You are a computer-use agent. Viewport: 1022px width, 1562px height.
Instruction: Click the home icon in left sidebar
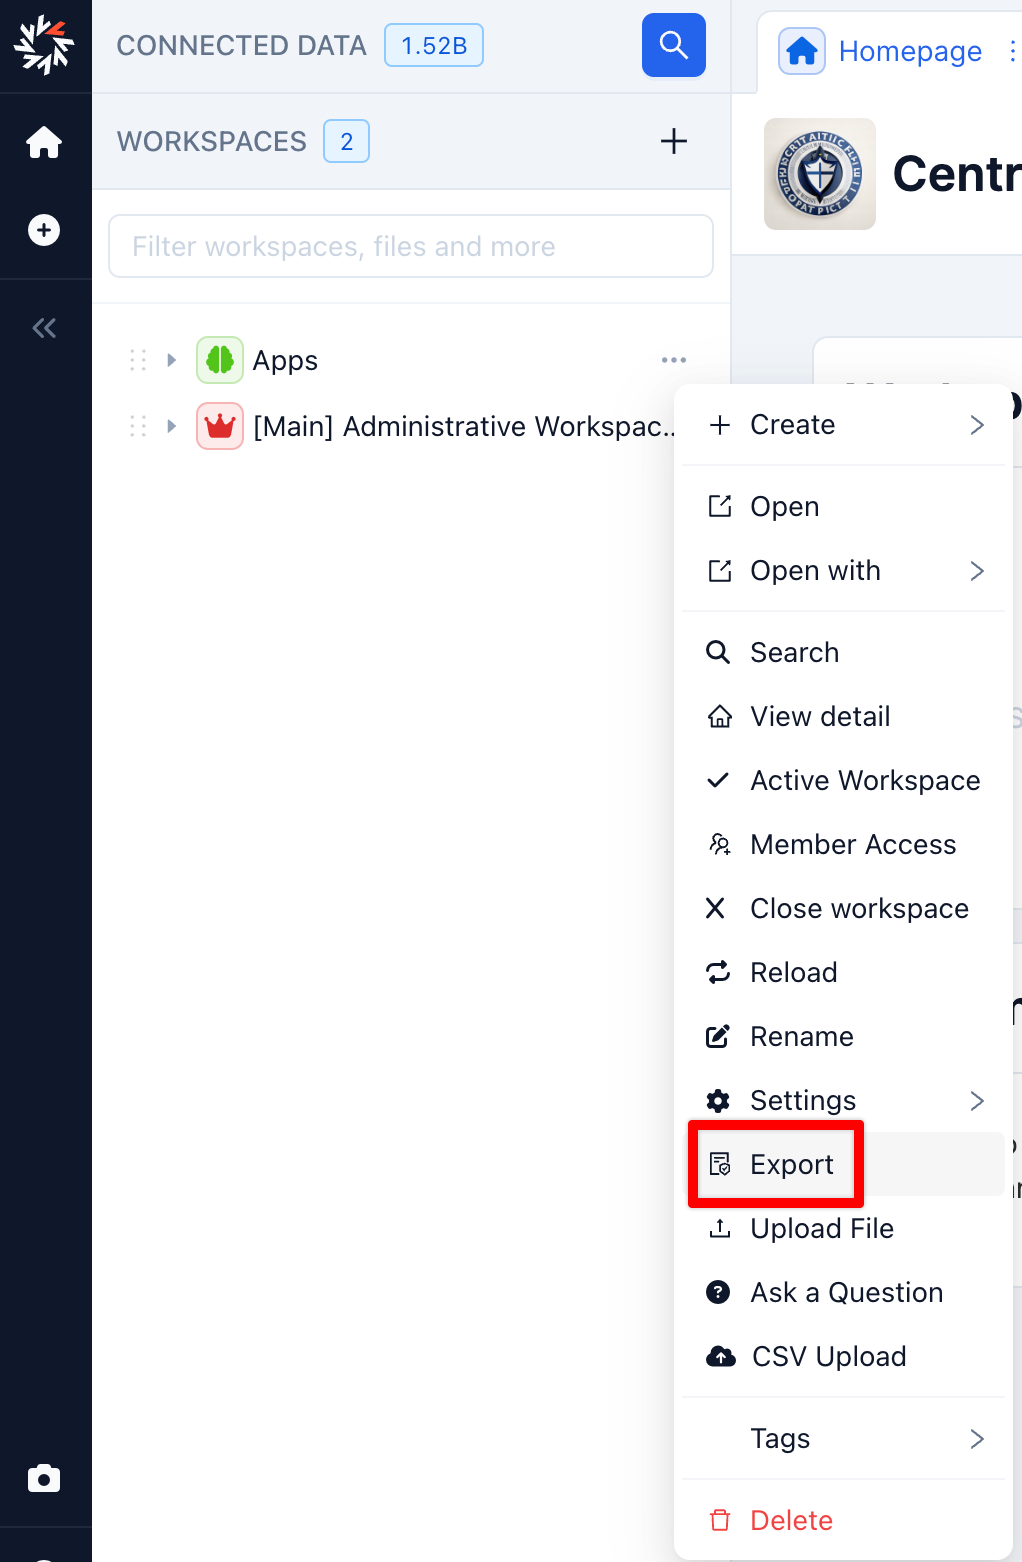click(x=44, y=142)
